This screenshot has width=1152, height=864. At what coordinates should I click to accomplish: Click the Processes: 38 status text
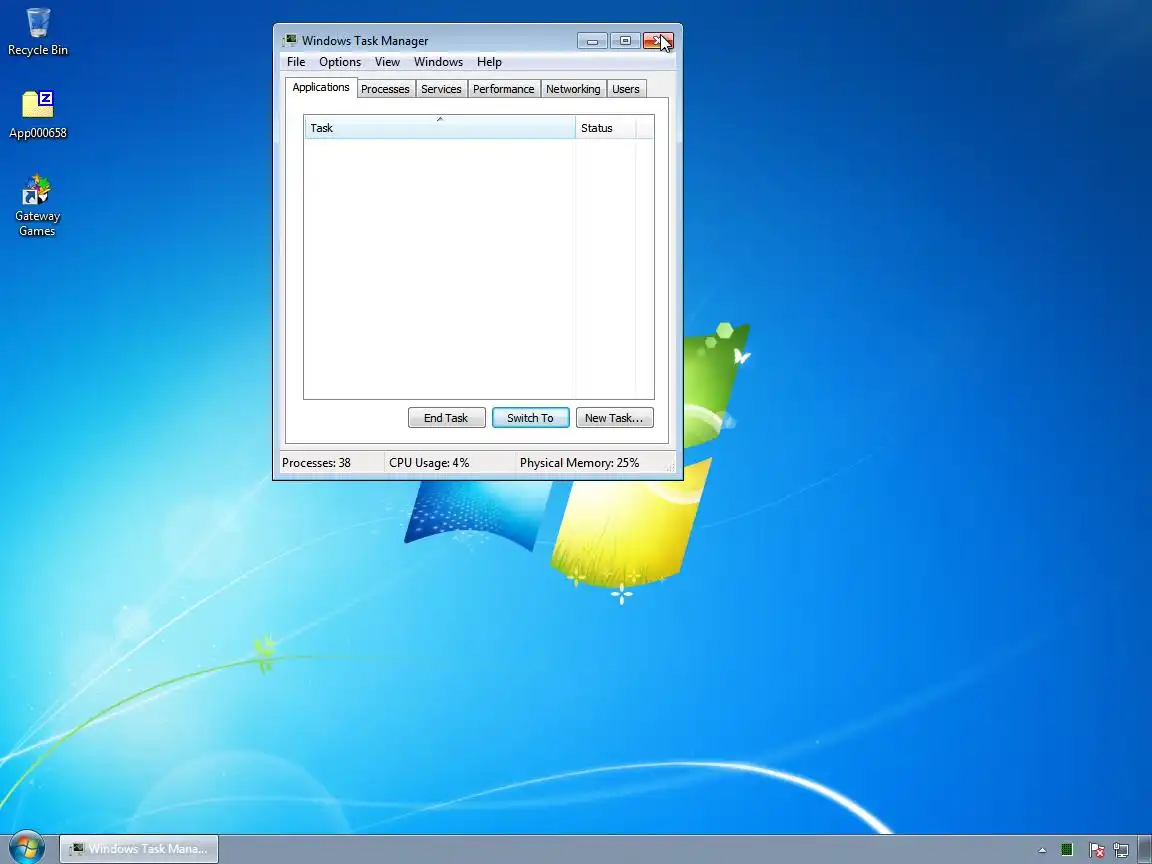tap(317, 463)
